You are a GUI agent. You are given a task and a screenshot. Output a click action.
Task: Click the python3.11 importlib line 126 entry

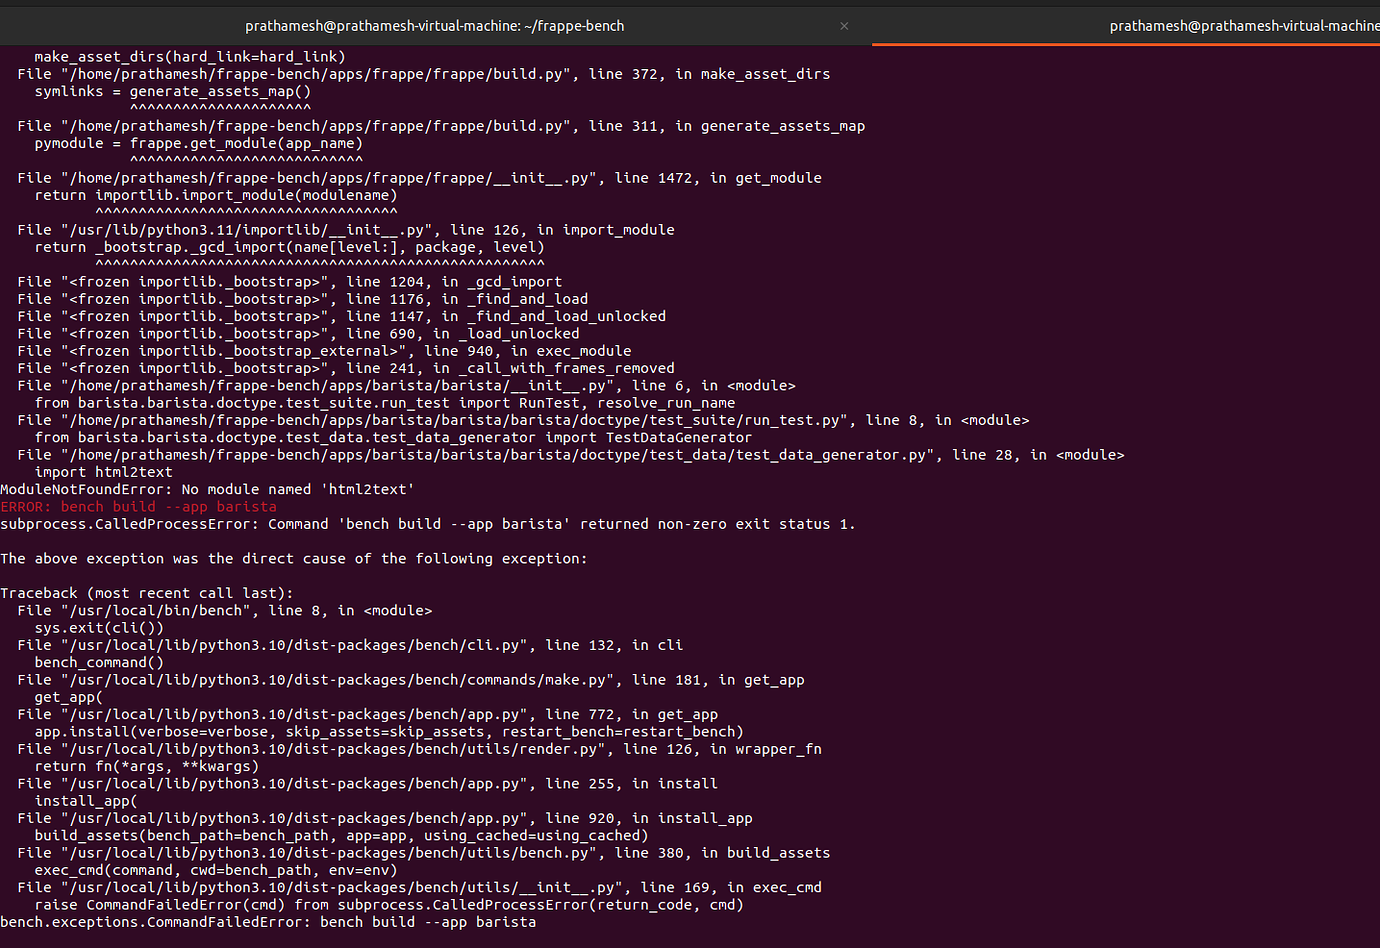click(346, 230)
